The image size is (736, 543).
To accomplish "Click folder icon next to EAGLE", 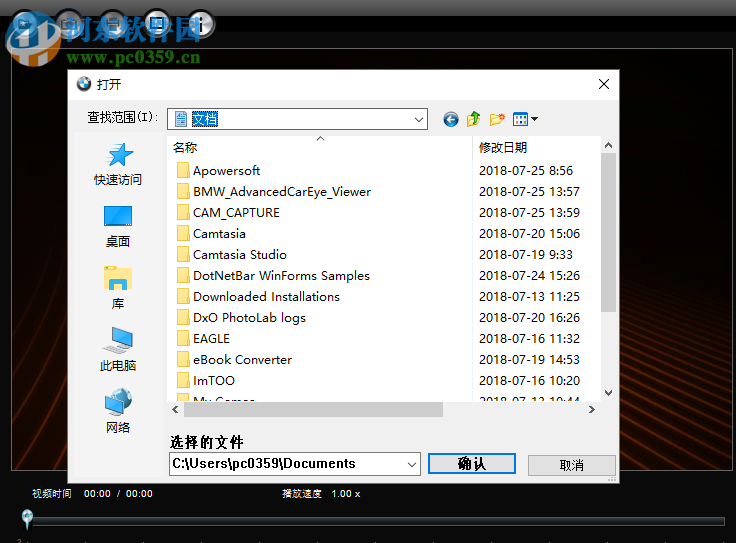I will pyautogui.click(x=183, y=338).
